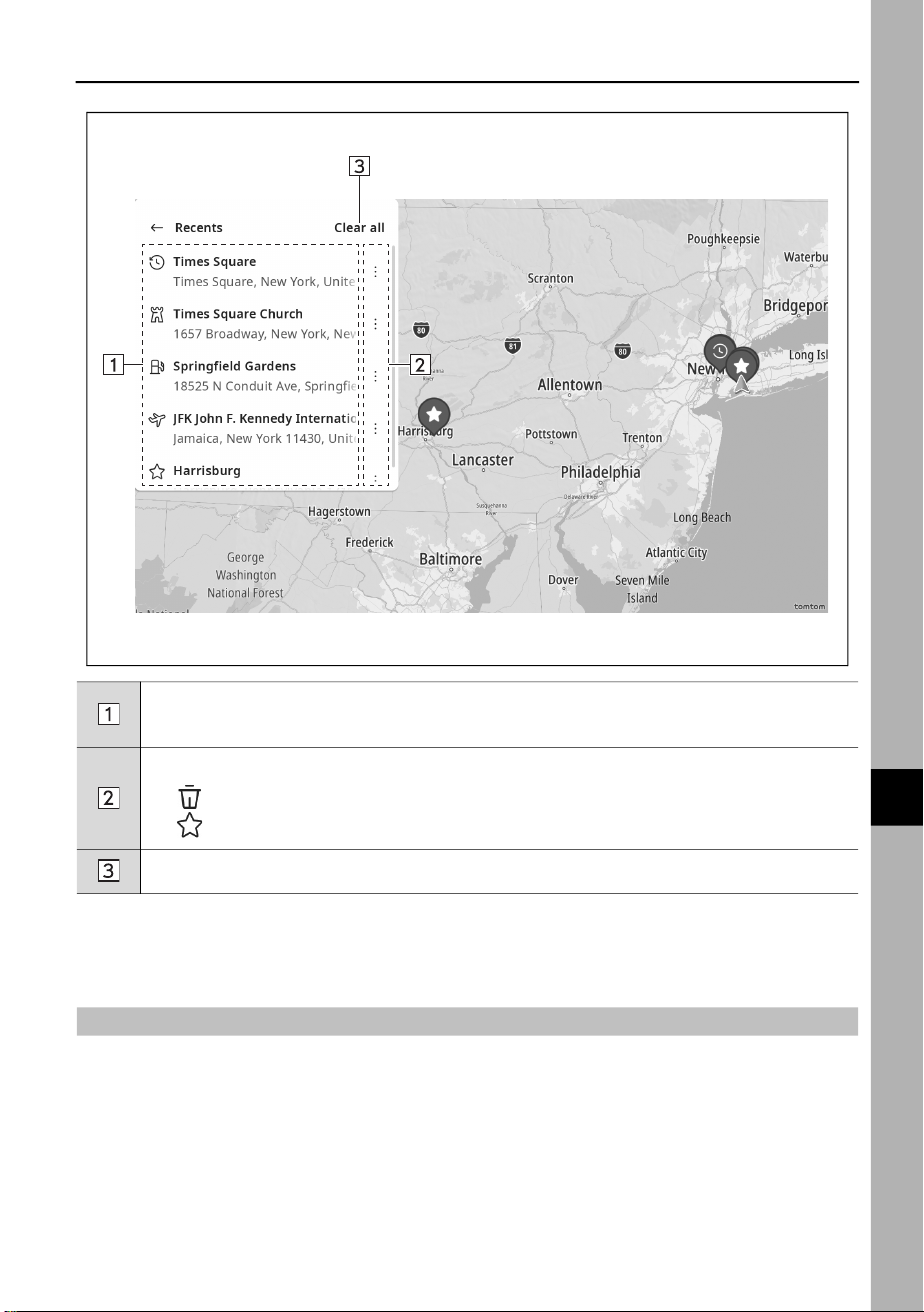The width and height of the screenshot is (924, 1312).
Task: Click the Clear all button
Action: pyautogui.click(x=359, y=228)
